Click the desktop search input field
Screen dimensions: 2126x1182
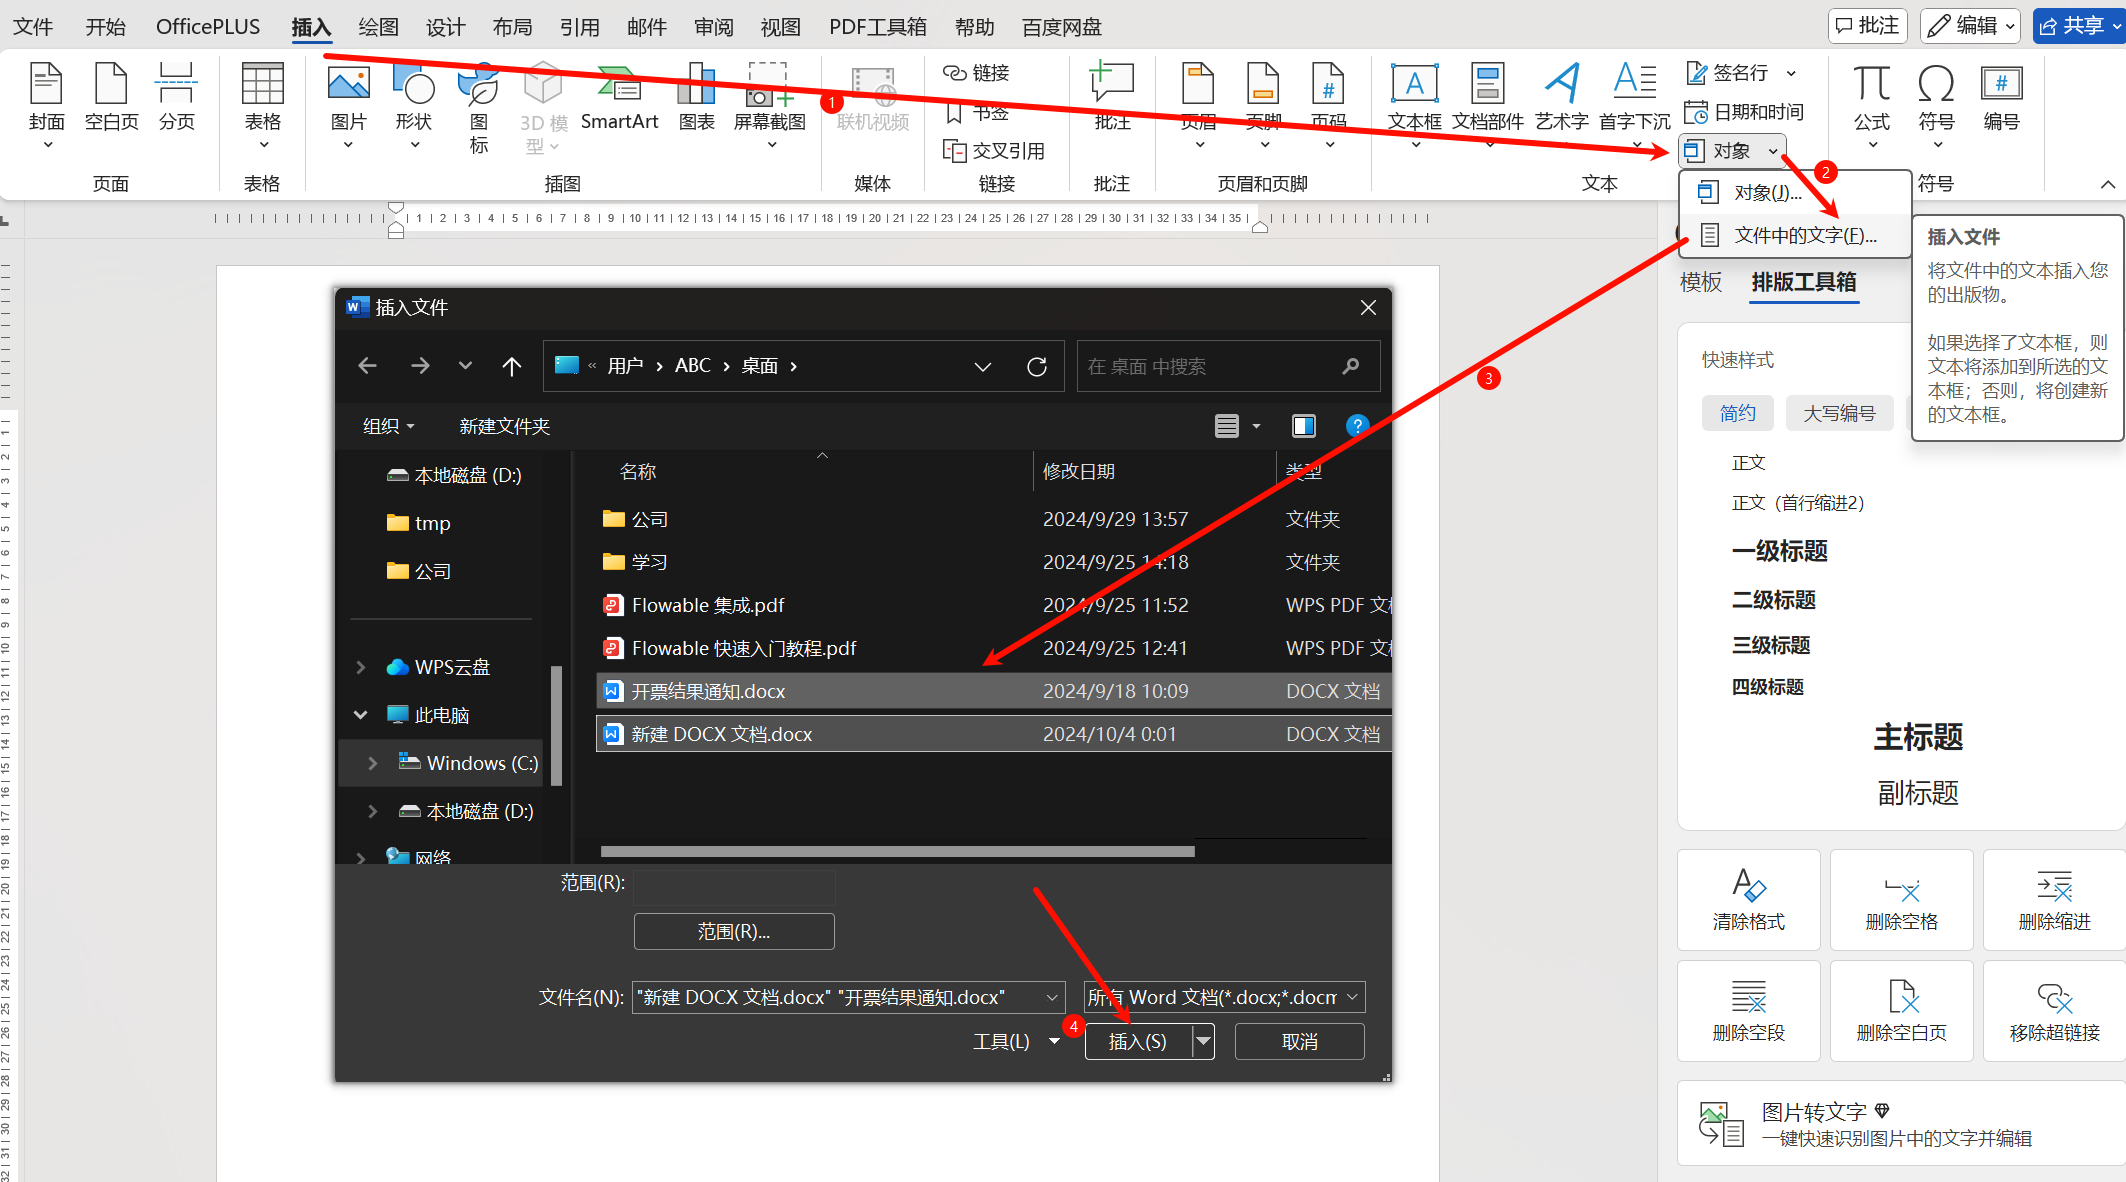pyautogui.click(x=1210, y=367)
